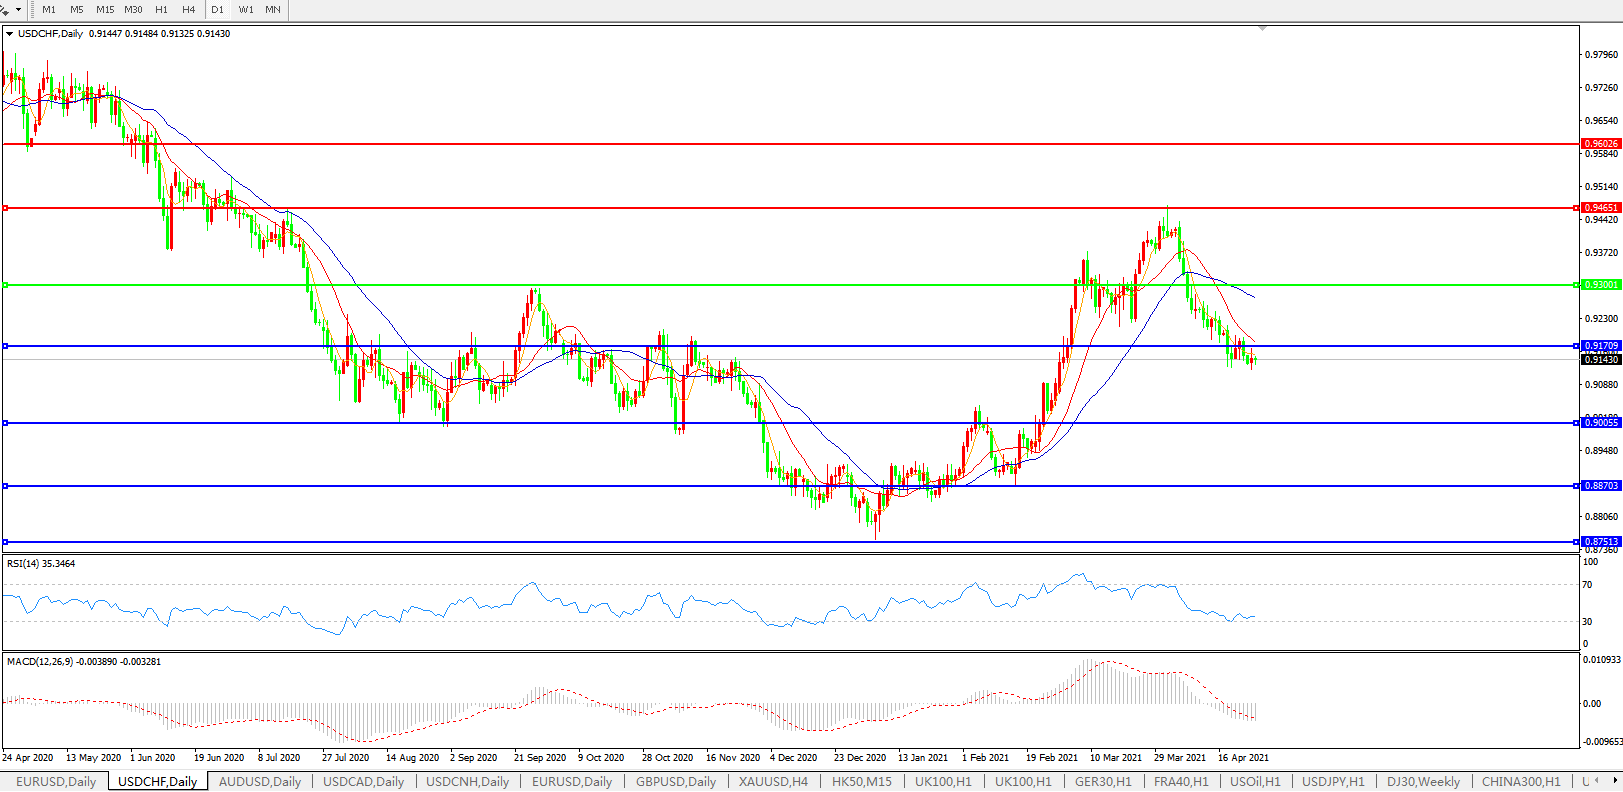
Task: Select the H4 timeframe button
Action: [189, 9]
